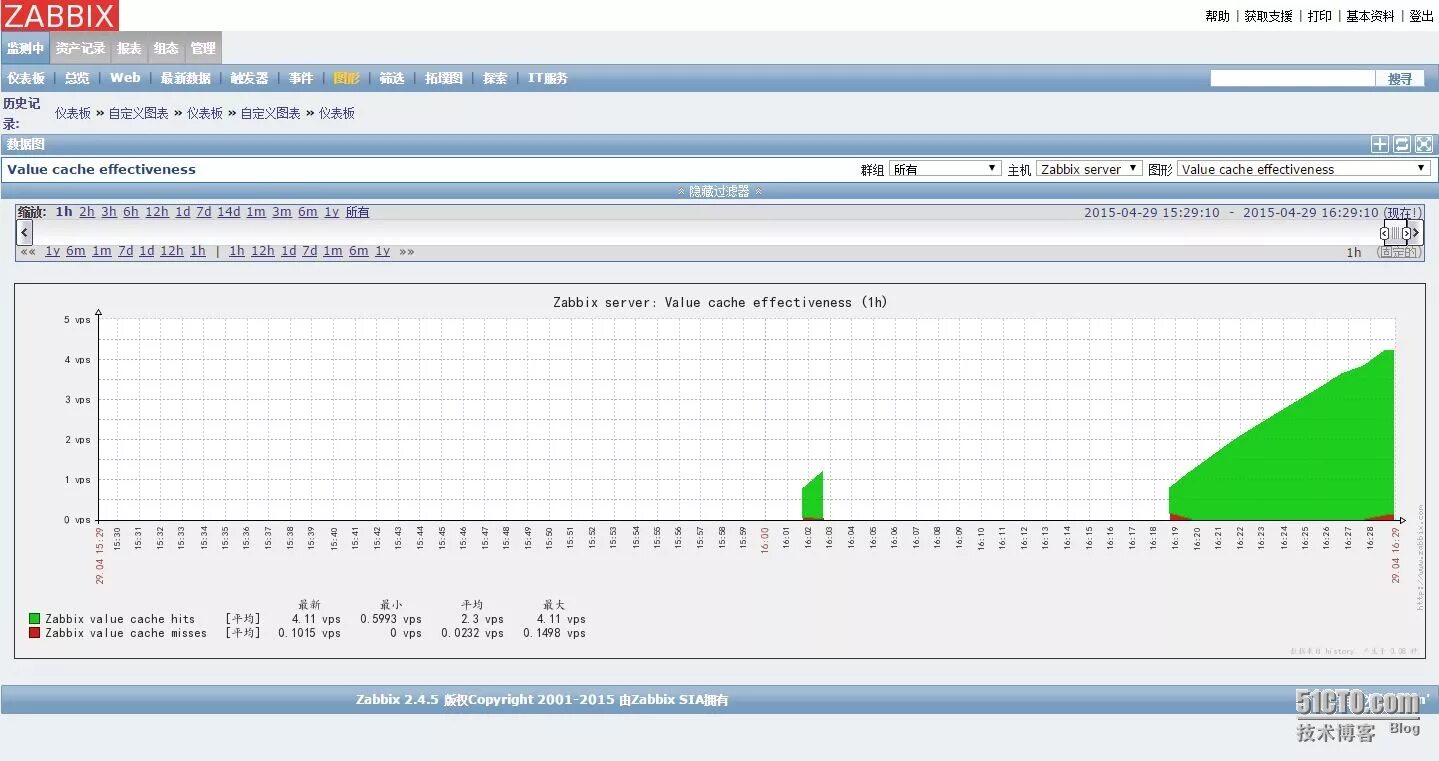This screenshot has width=1439, height=761.
Task: Switch to the 资产记录 tab
Action: [x=80, y=47]
